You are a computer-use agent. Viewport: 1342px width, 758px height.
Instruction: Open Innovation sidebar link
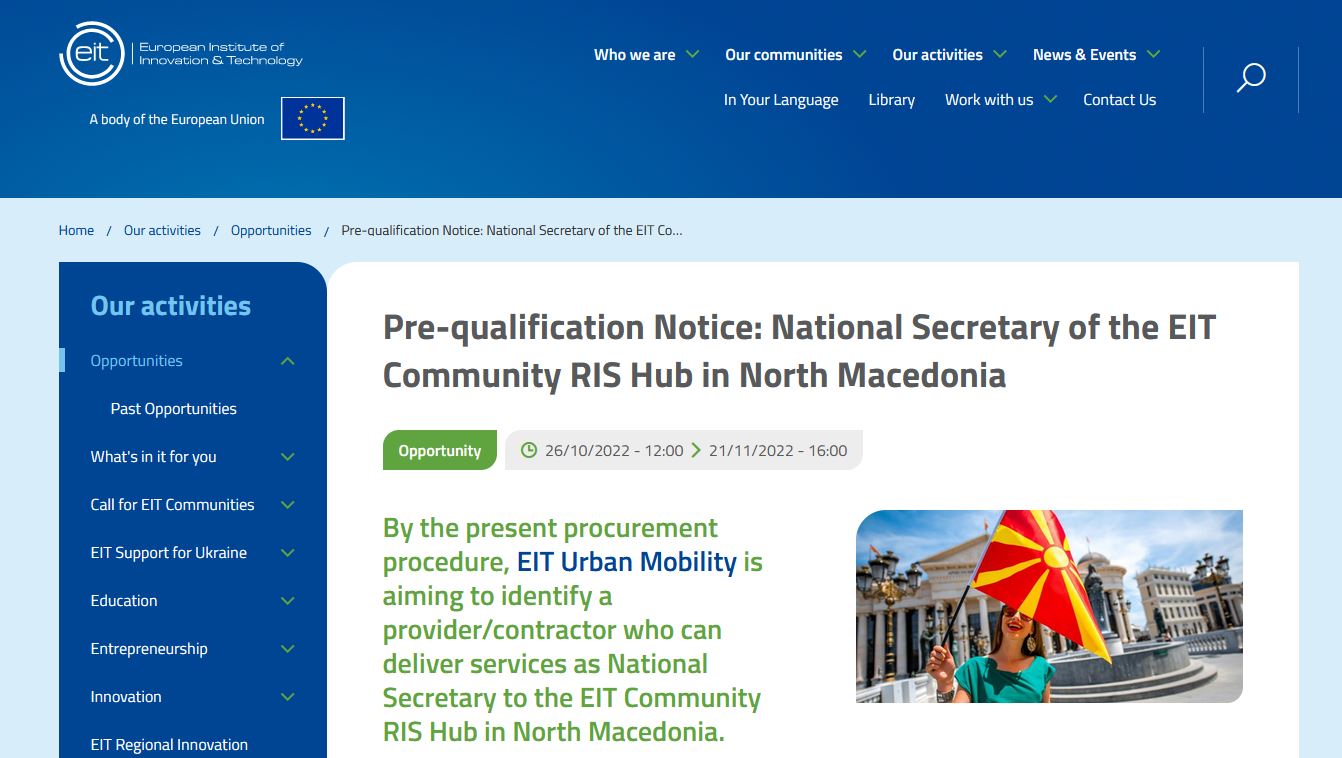pos(126,696)
